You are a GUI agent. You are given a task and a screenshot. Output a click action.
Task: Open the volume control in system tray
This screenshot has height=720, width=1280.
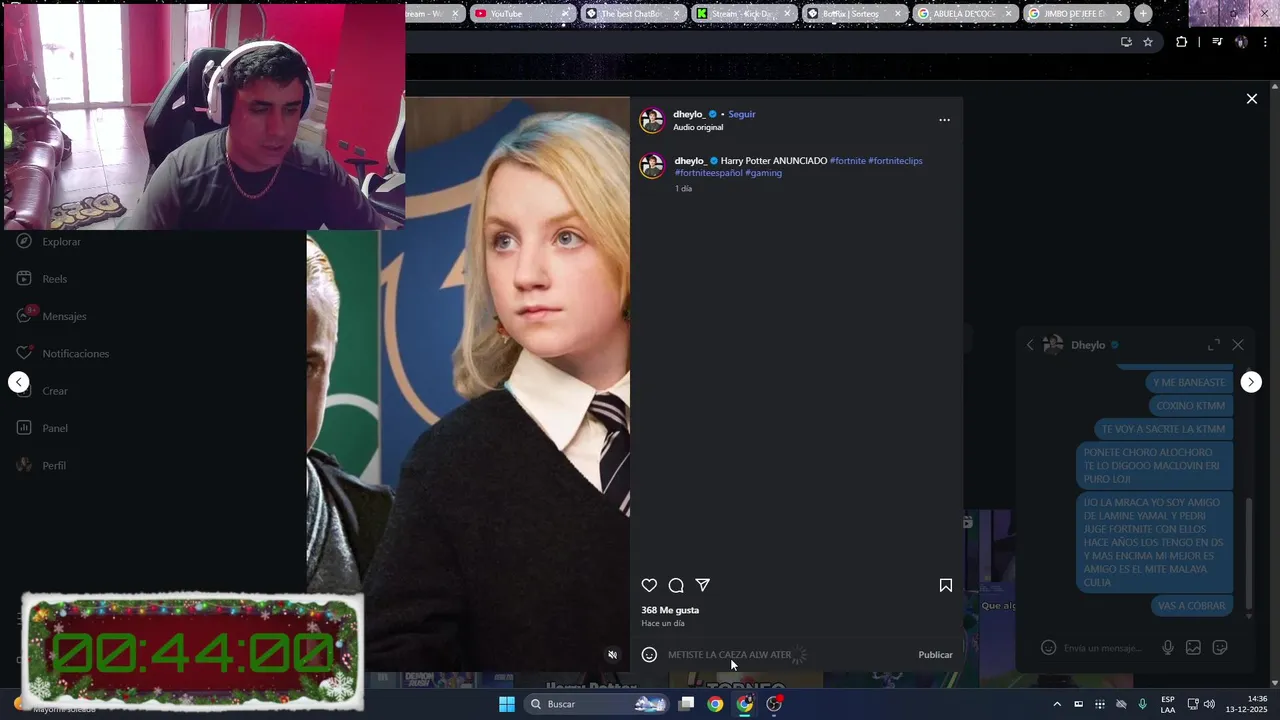pos(1209,704)
